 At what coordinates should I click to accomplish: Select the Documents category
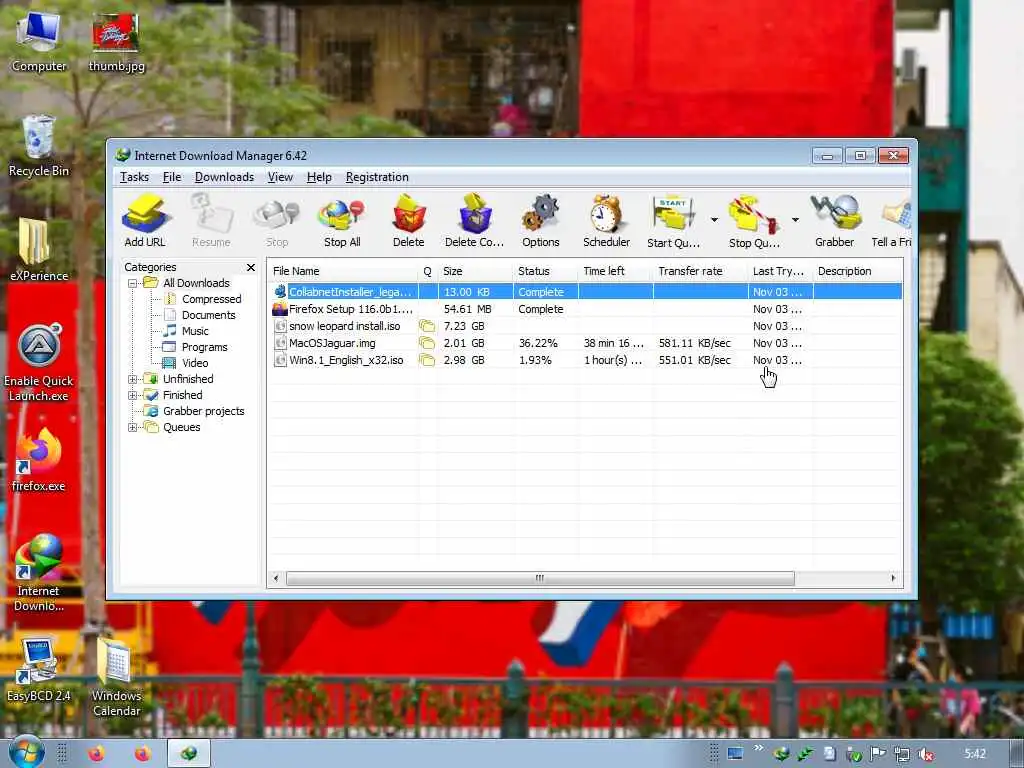click(208, 315)
